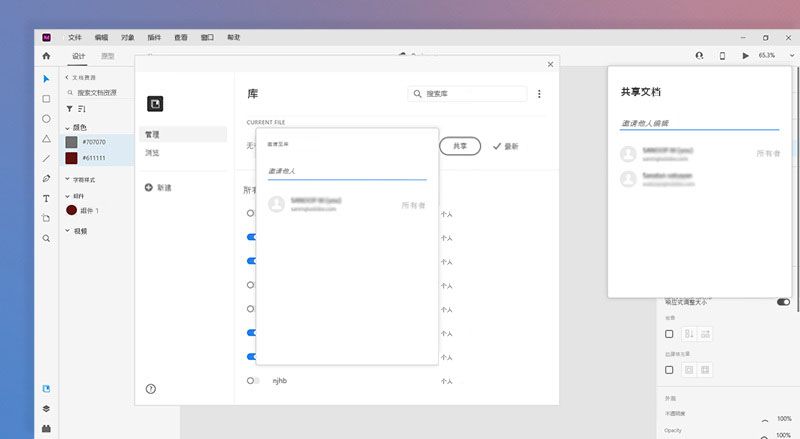Image resolution: width=800 pixels, height=439 pixels.
Task: Focus the 邀请他人编辑 field in 共享文档
Action: (x=699, y=123)
